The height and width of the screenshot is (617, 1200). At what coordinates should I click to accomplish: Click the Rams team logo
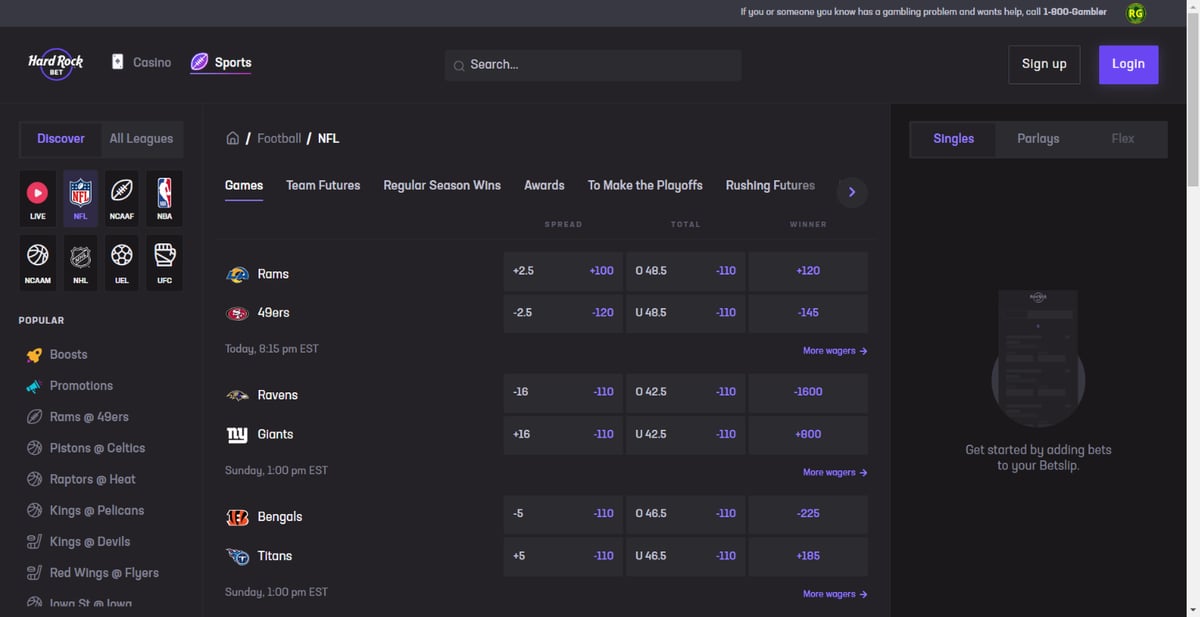(237, 274)
